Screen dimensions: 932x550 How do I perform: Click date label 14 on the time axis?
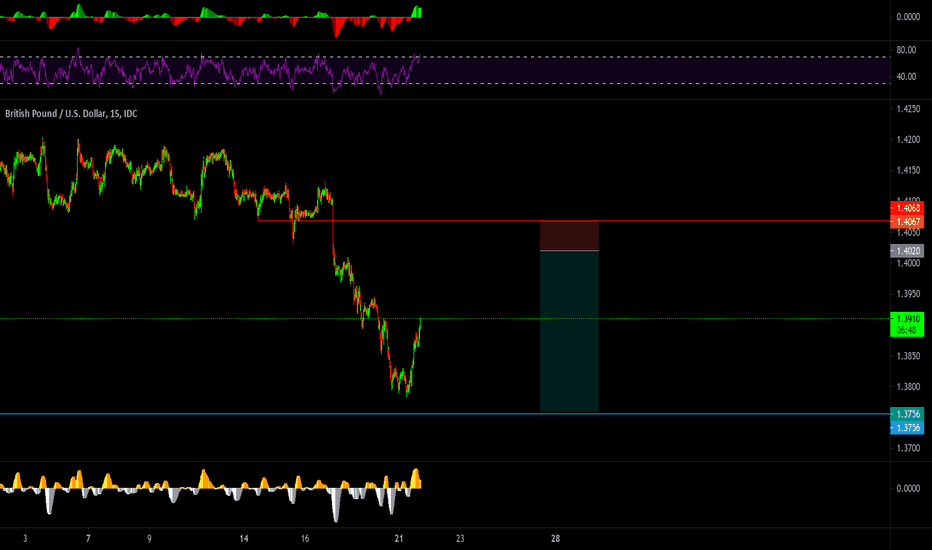pos(244,539)
